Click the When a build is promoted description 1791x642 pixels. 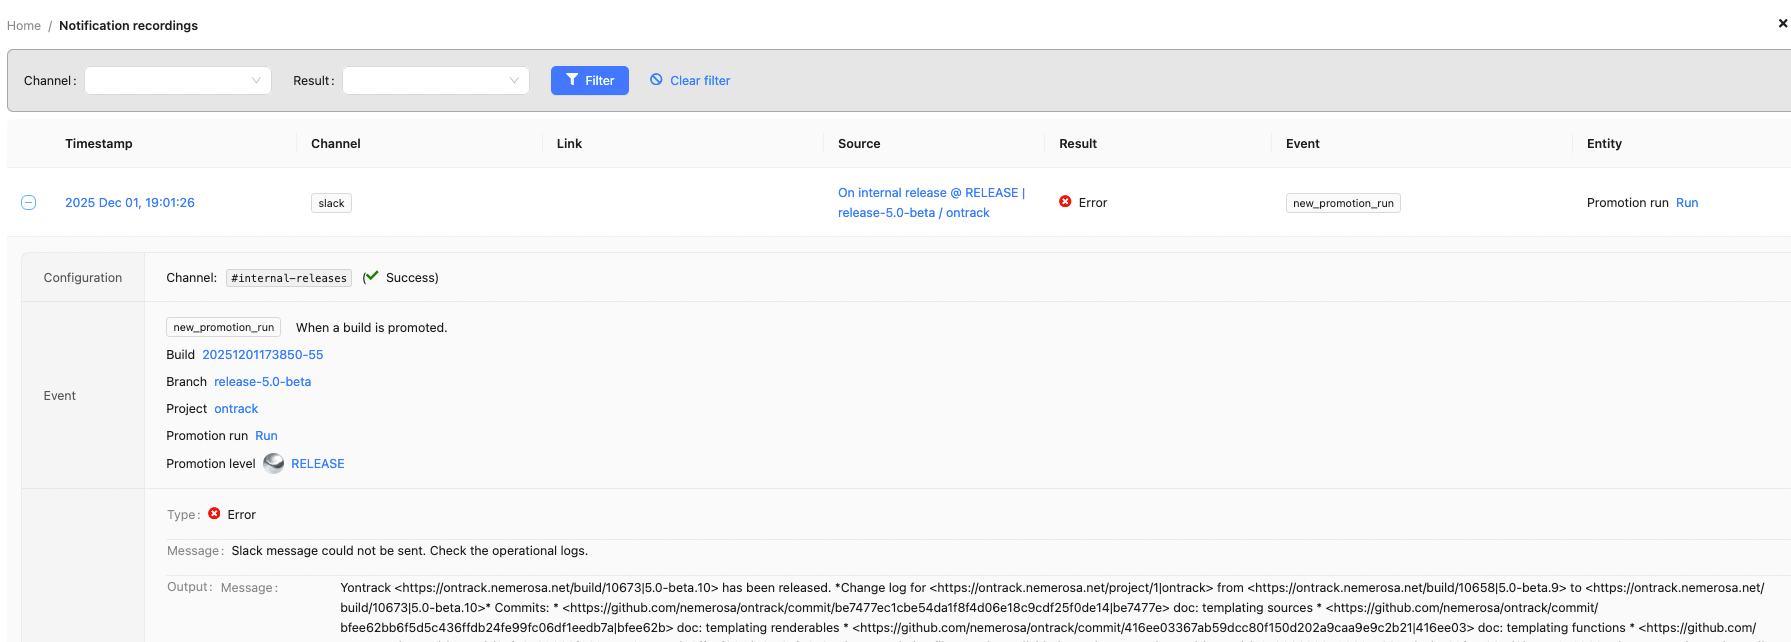(371, 327)
